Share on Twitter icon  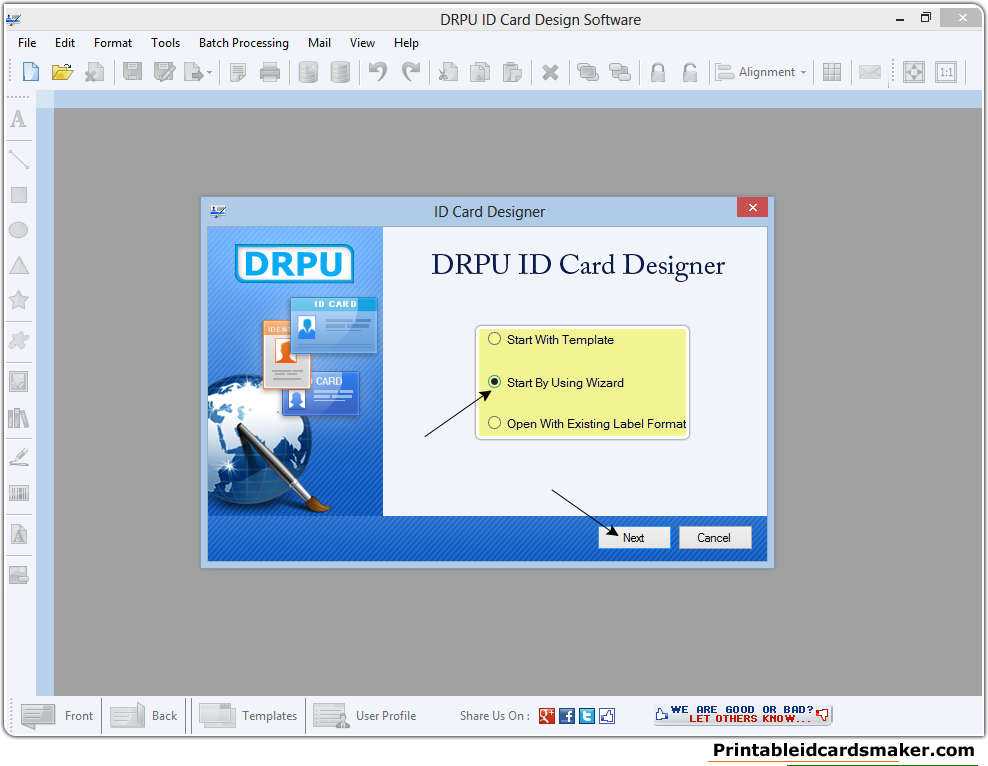coord(587,716)
